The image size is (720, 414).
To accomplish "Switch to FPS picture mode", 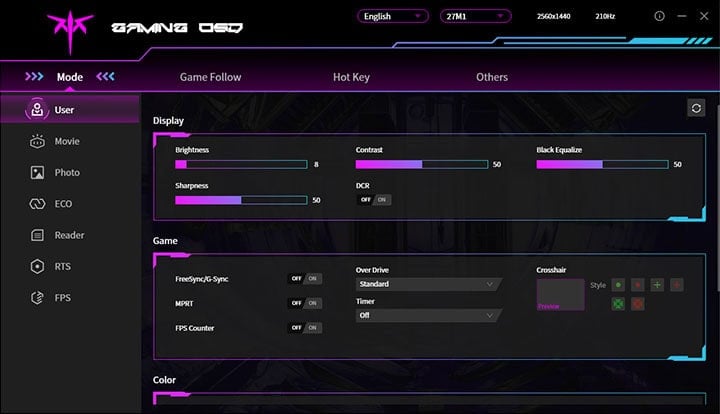I will [66, 297].
